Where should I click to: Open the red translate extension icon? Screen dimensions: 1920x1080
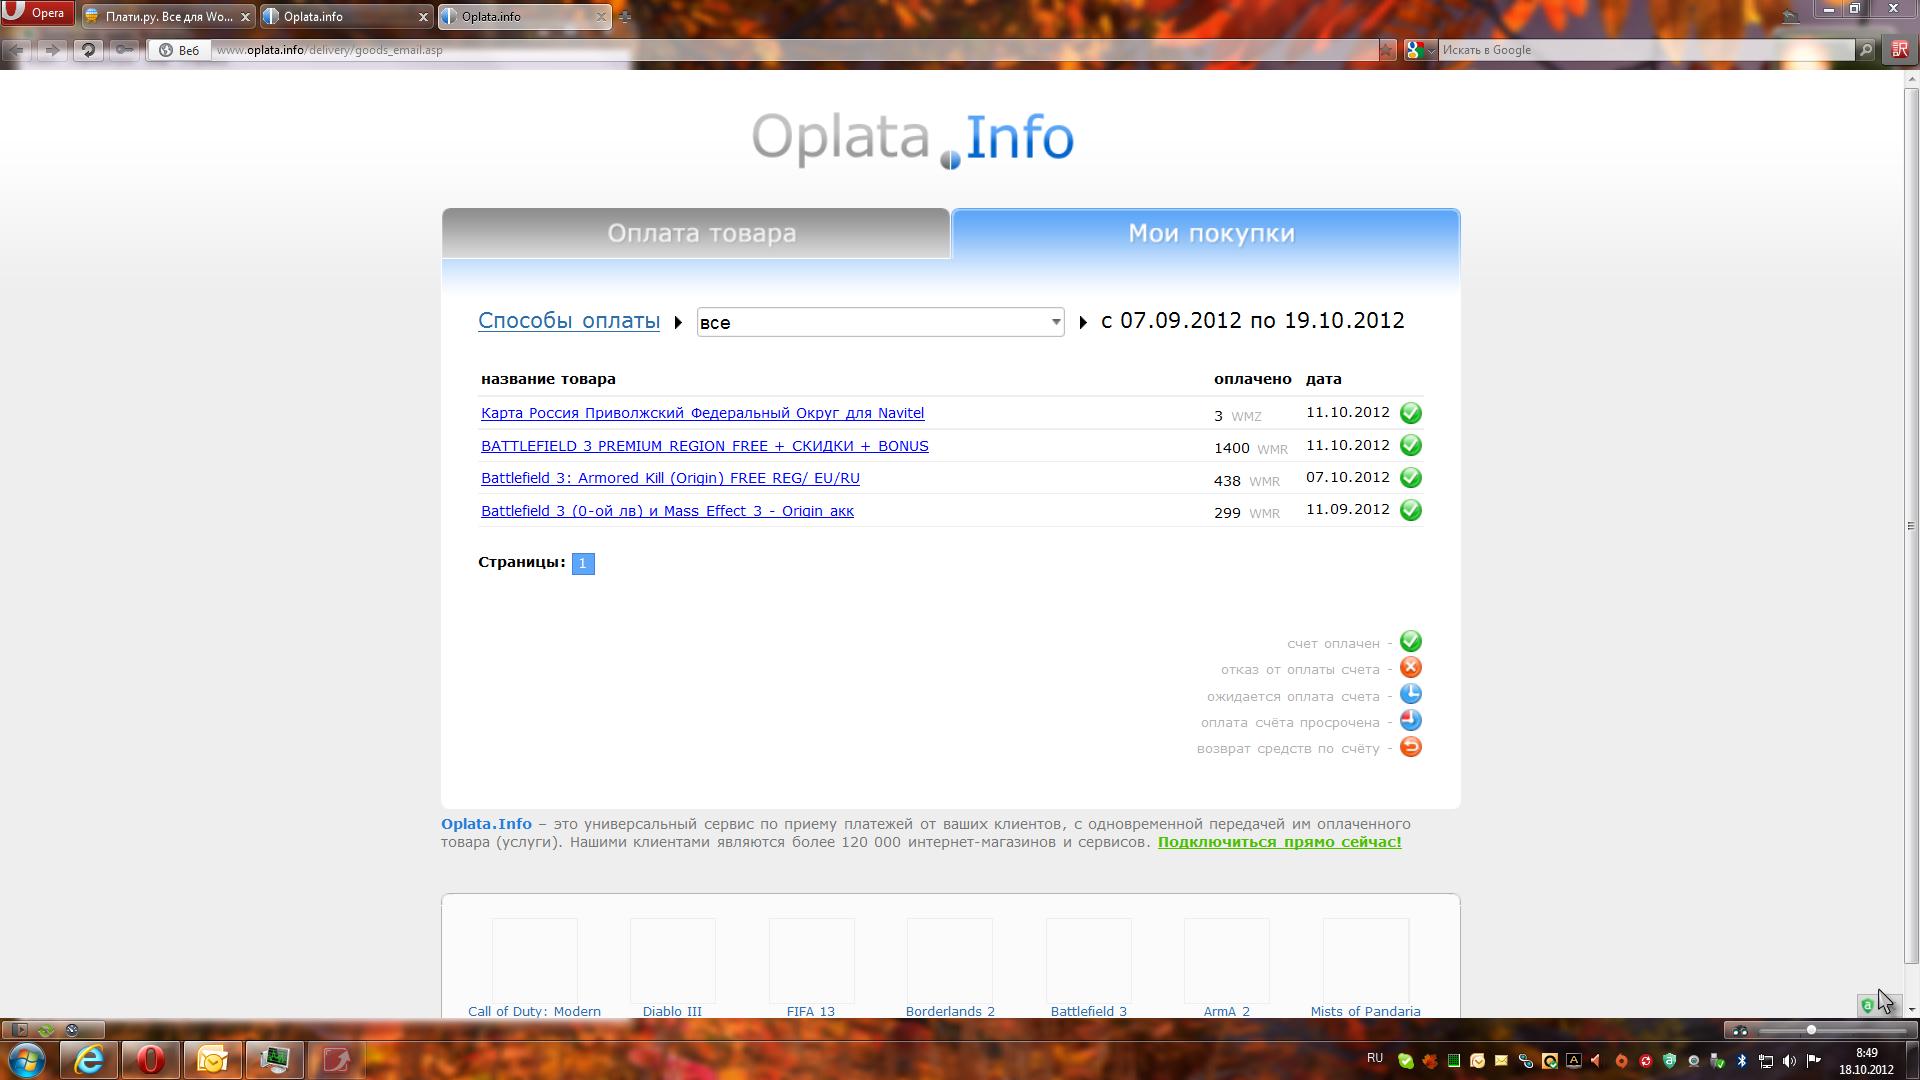click(1899, 50)
